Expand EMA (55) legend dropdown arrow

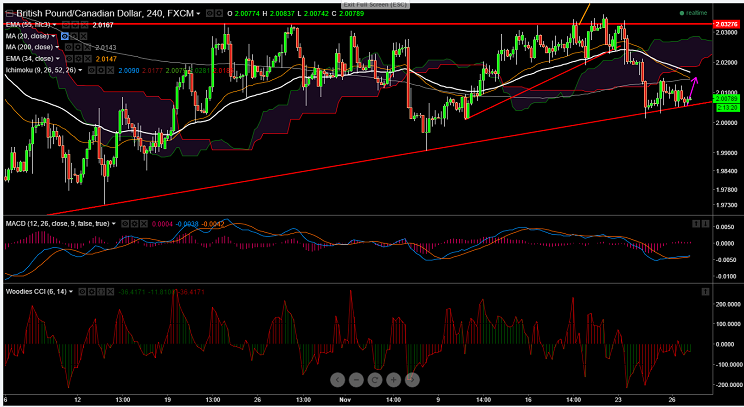pyautogui.click(x=55, y=25)
